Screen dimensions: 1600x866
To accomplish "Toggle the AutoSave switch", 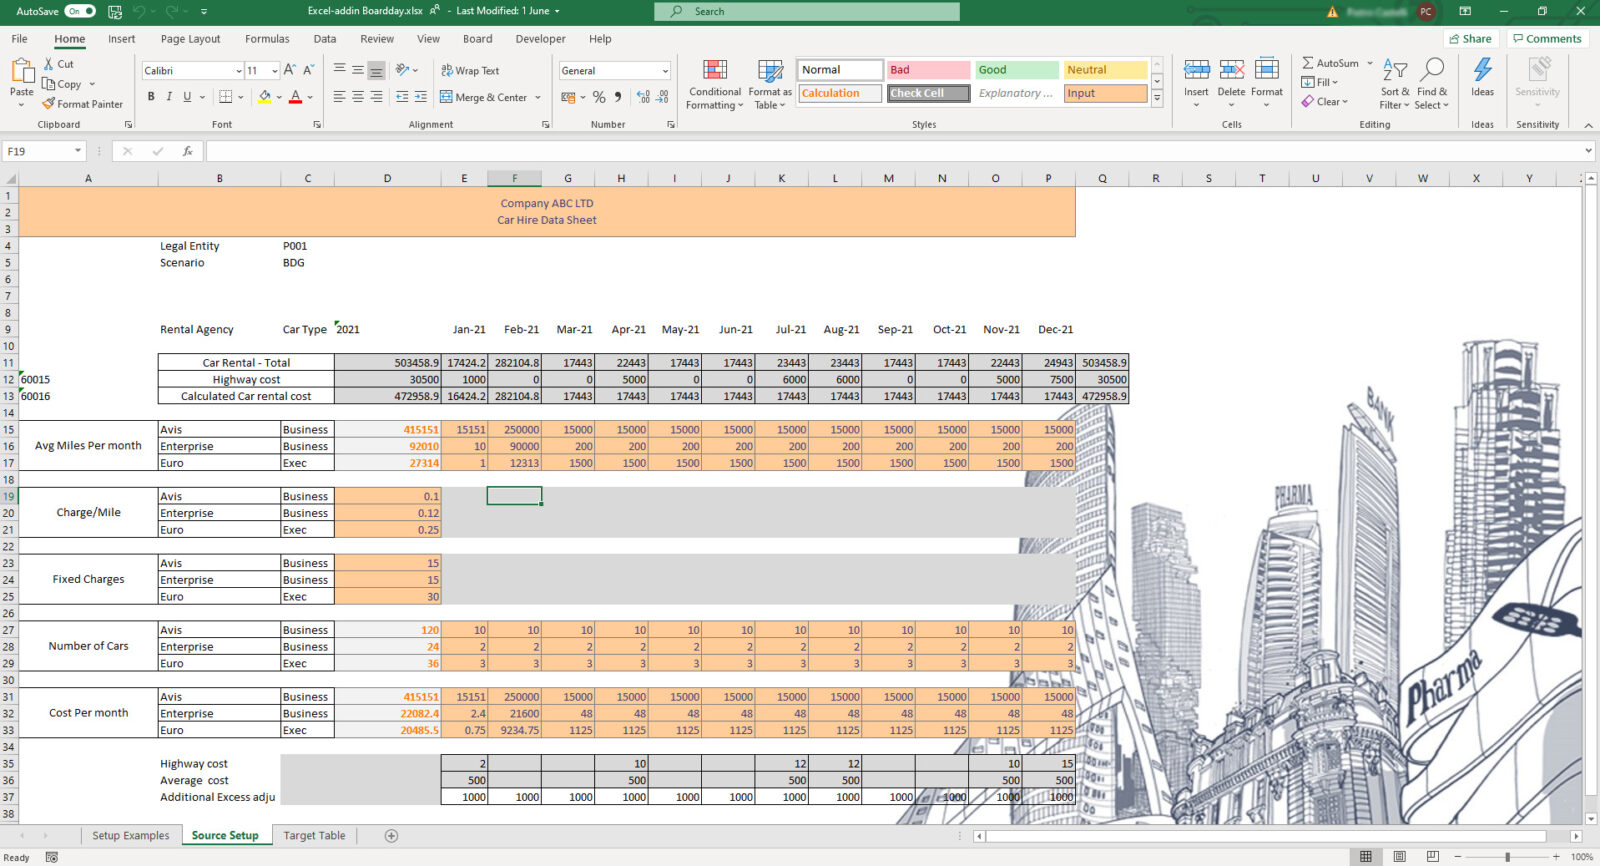I will 79,11.
